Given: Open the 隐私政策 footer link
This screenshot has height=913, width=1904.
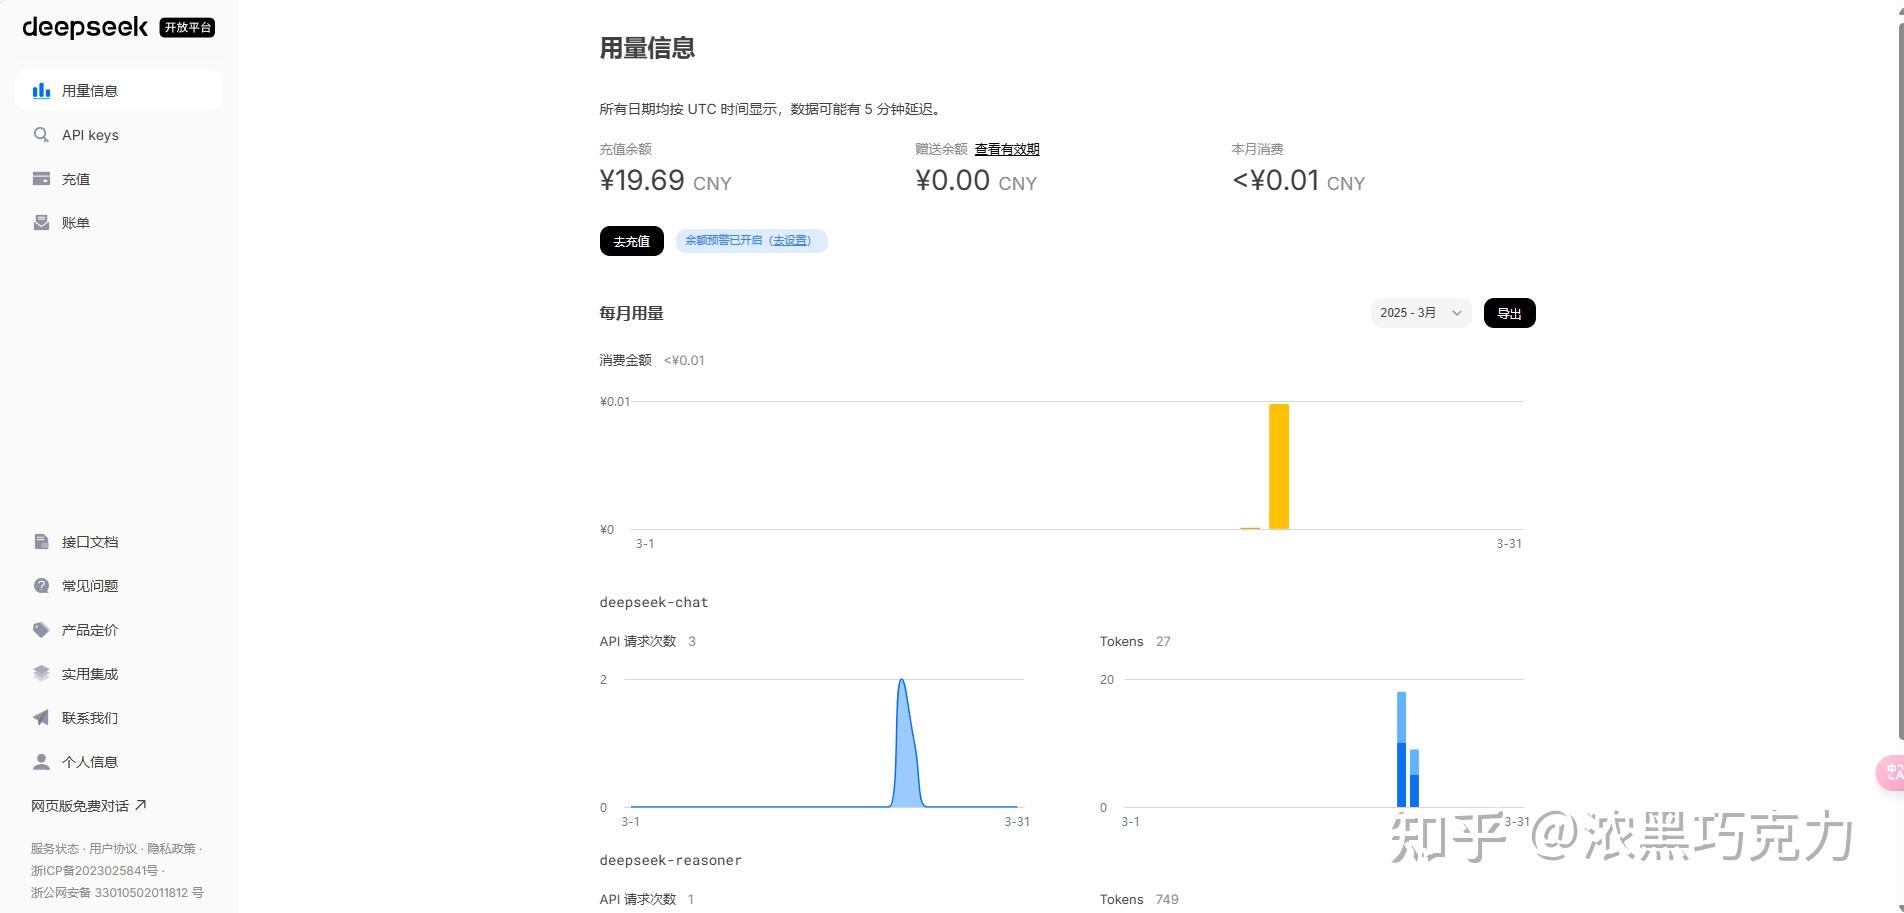Looking at the screenshot, I should tap(172, 849).
